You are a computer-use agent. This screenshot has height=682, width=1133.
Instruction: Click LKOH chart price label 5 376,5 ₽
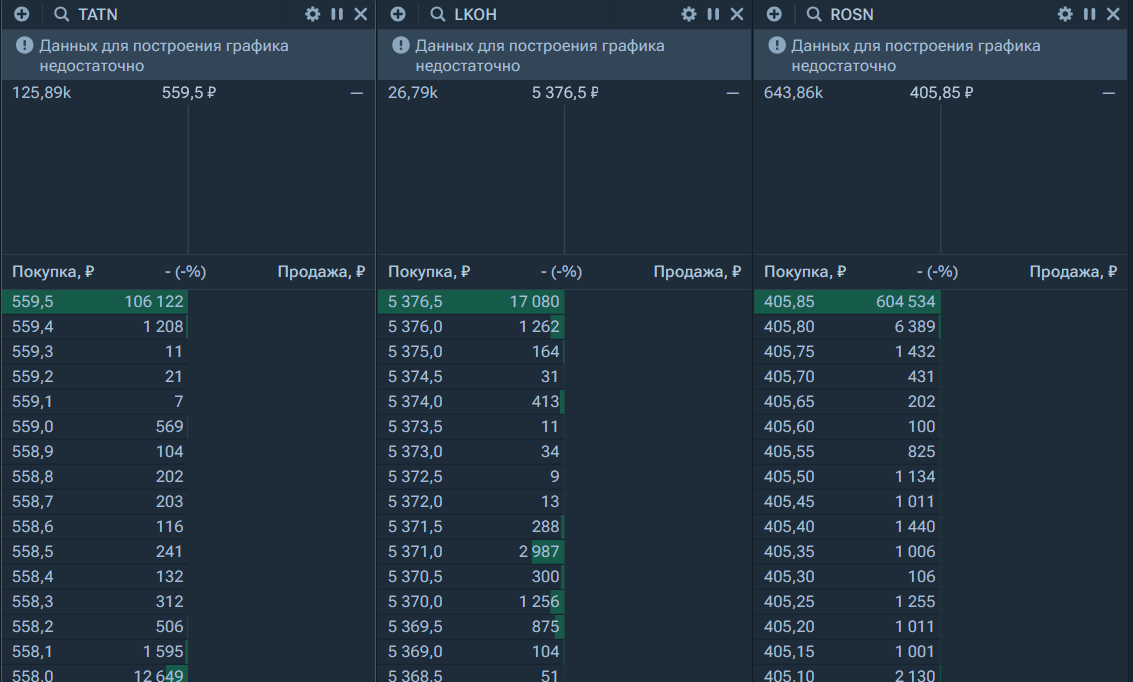tap(565, 93)
